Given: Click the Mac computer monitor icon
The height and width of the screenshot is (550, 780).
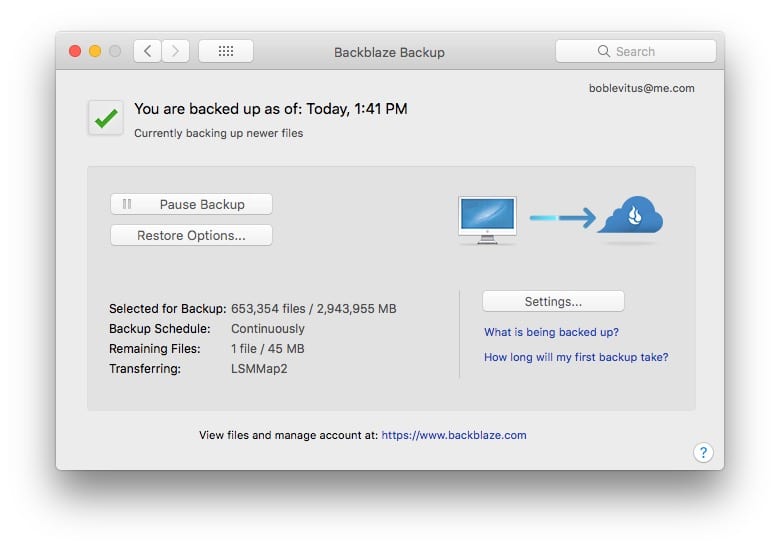Looking at the screenshot, I should [x=487, y=218].
